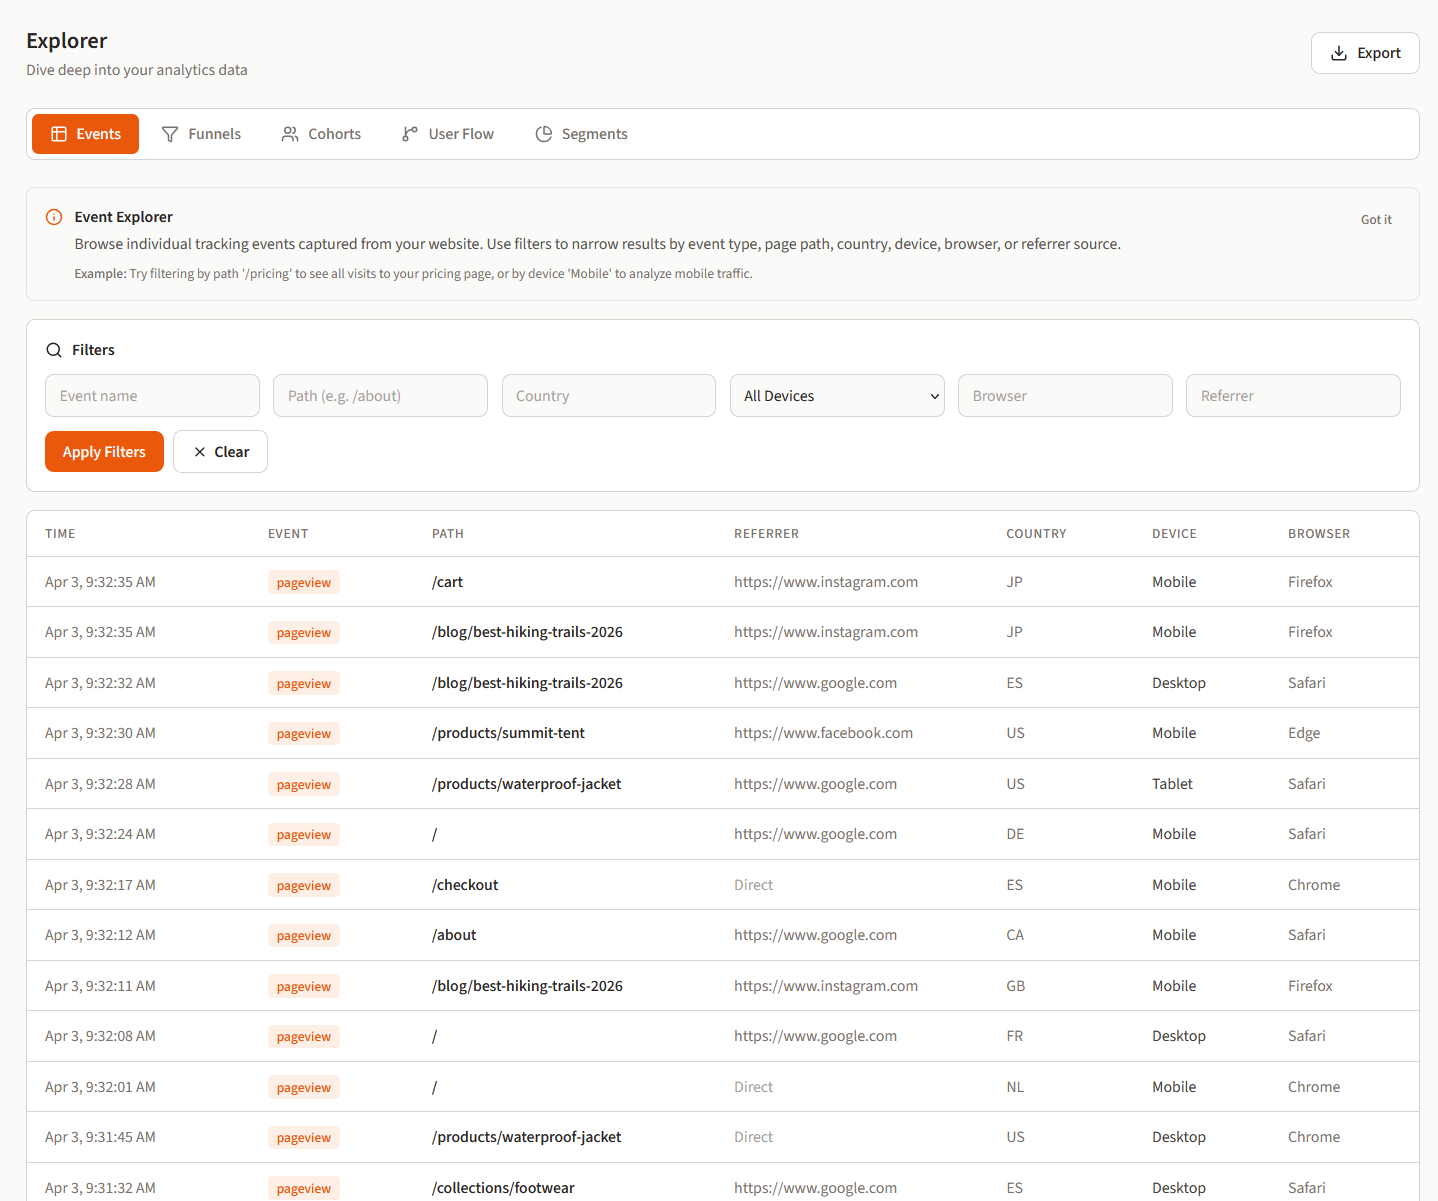Dismiss the banner with Got it
This screenshot has width=1438, height=1201.
(1376, 218)
